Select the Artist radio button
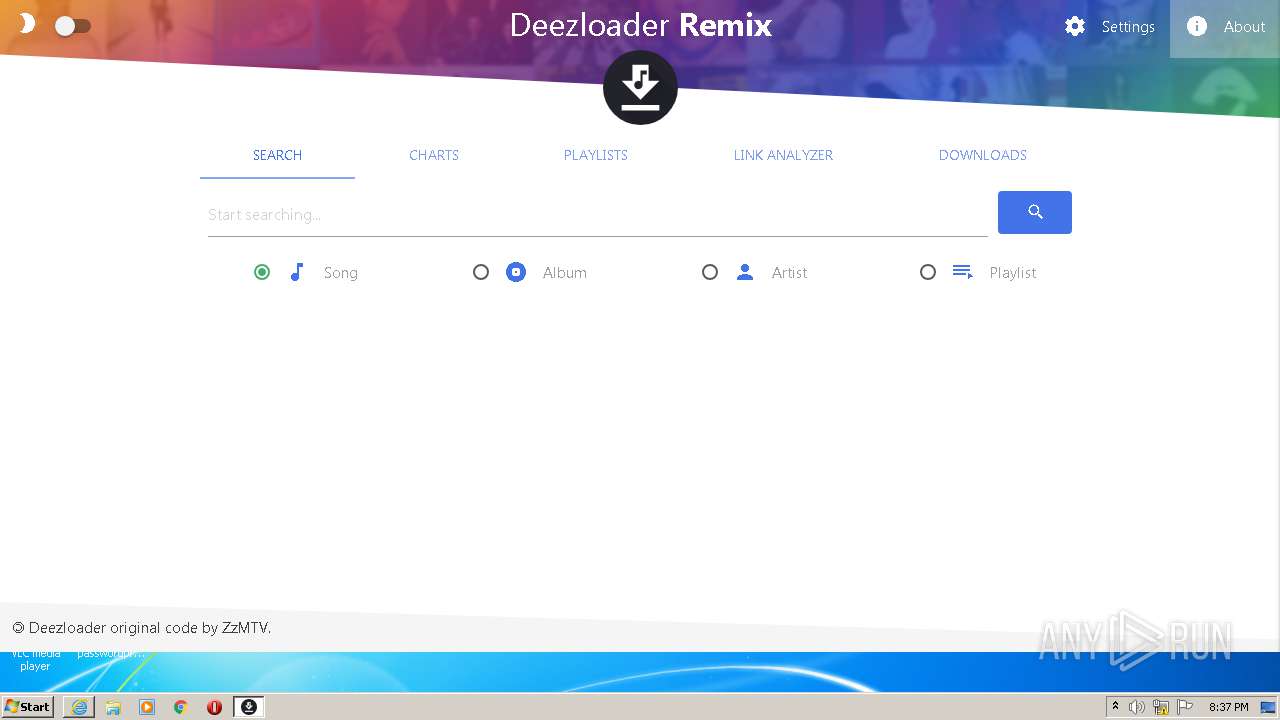 click(x=710, y=272)
